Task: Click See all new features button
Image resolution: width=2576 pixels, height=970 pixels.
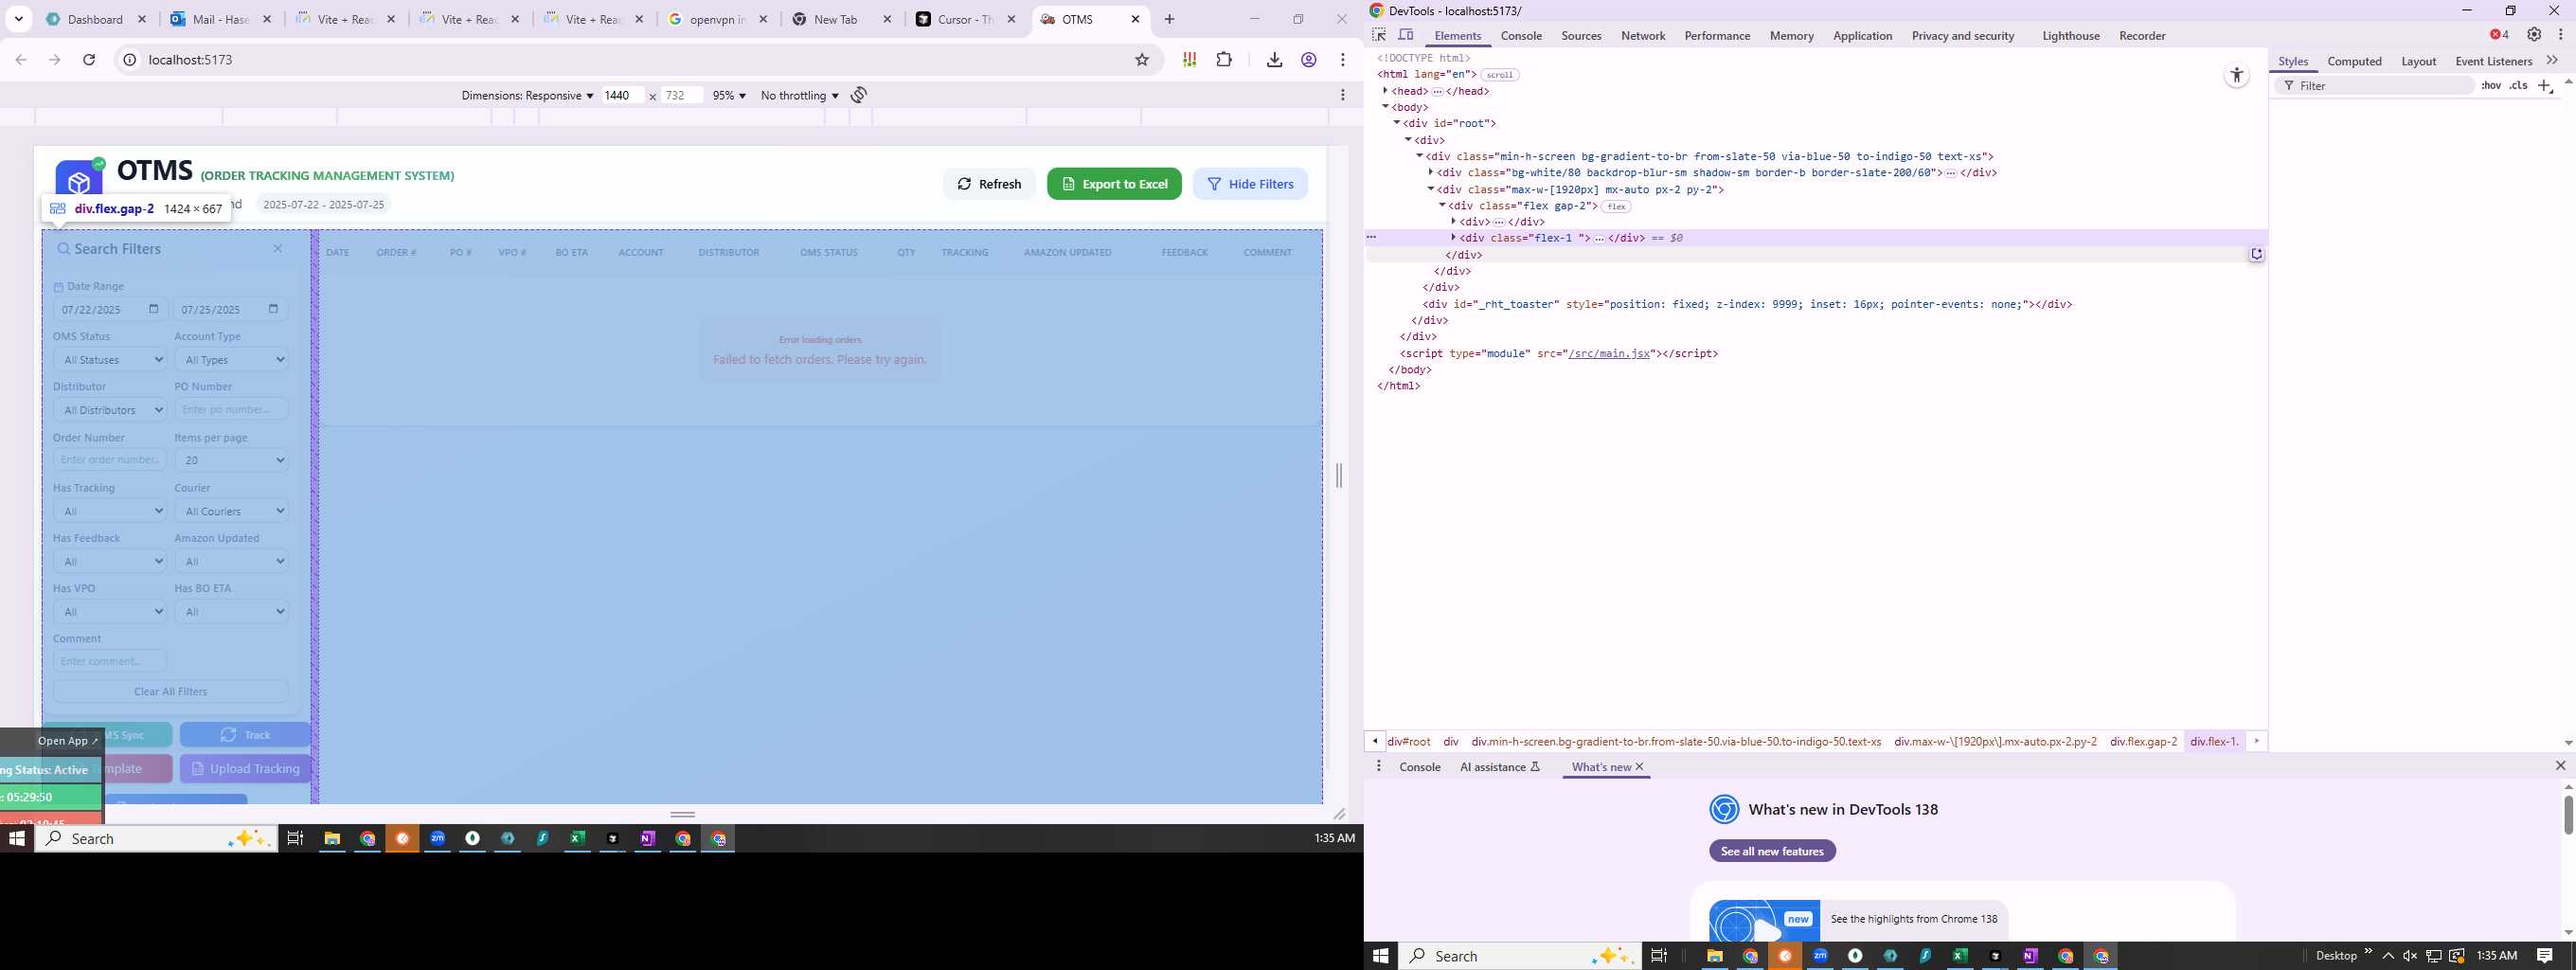Action: point(1772,851)
